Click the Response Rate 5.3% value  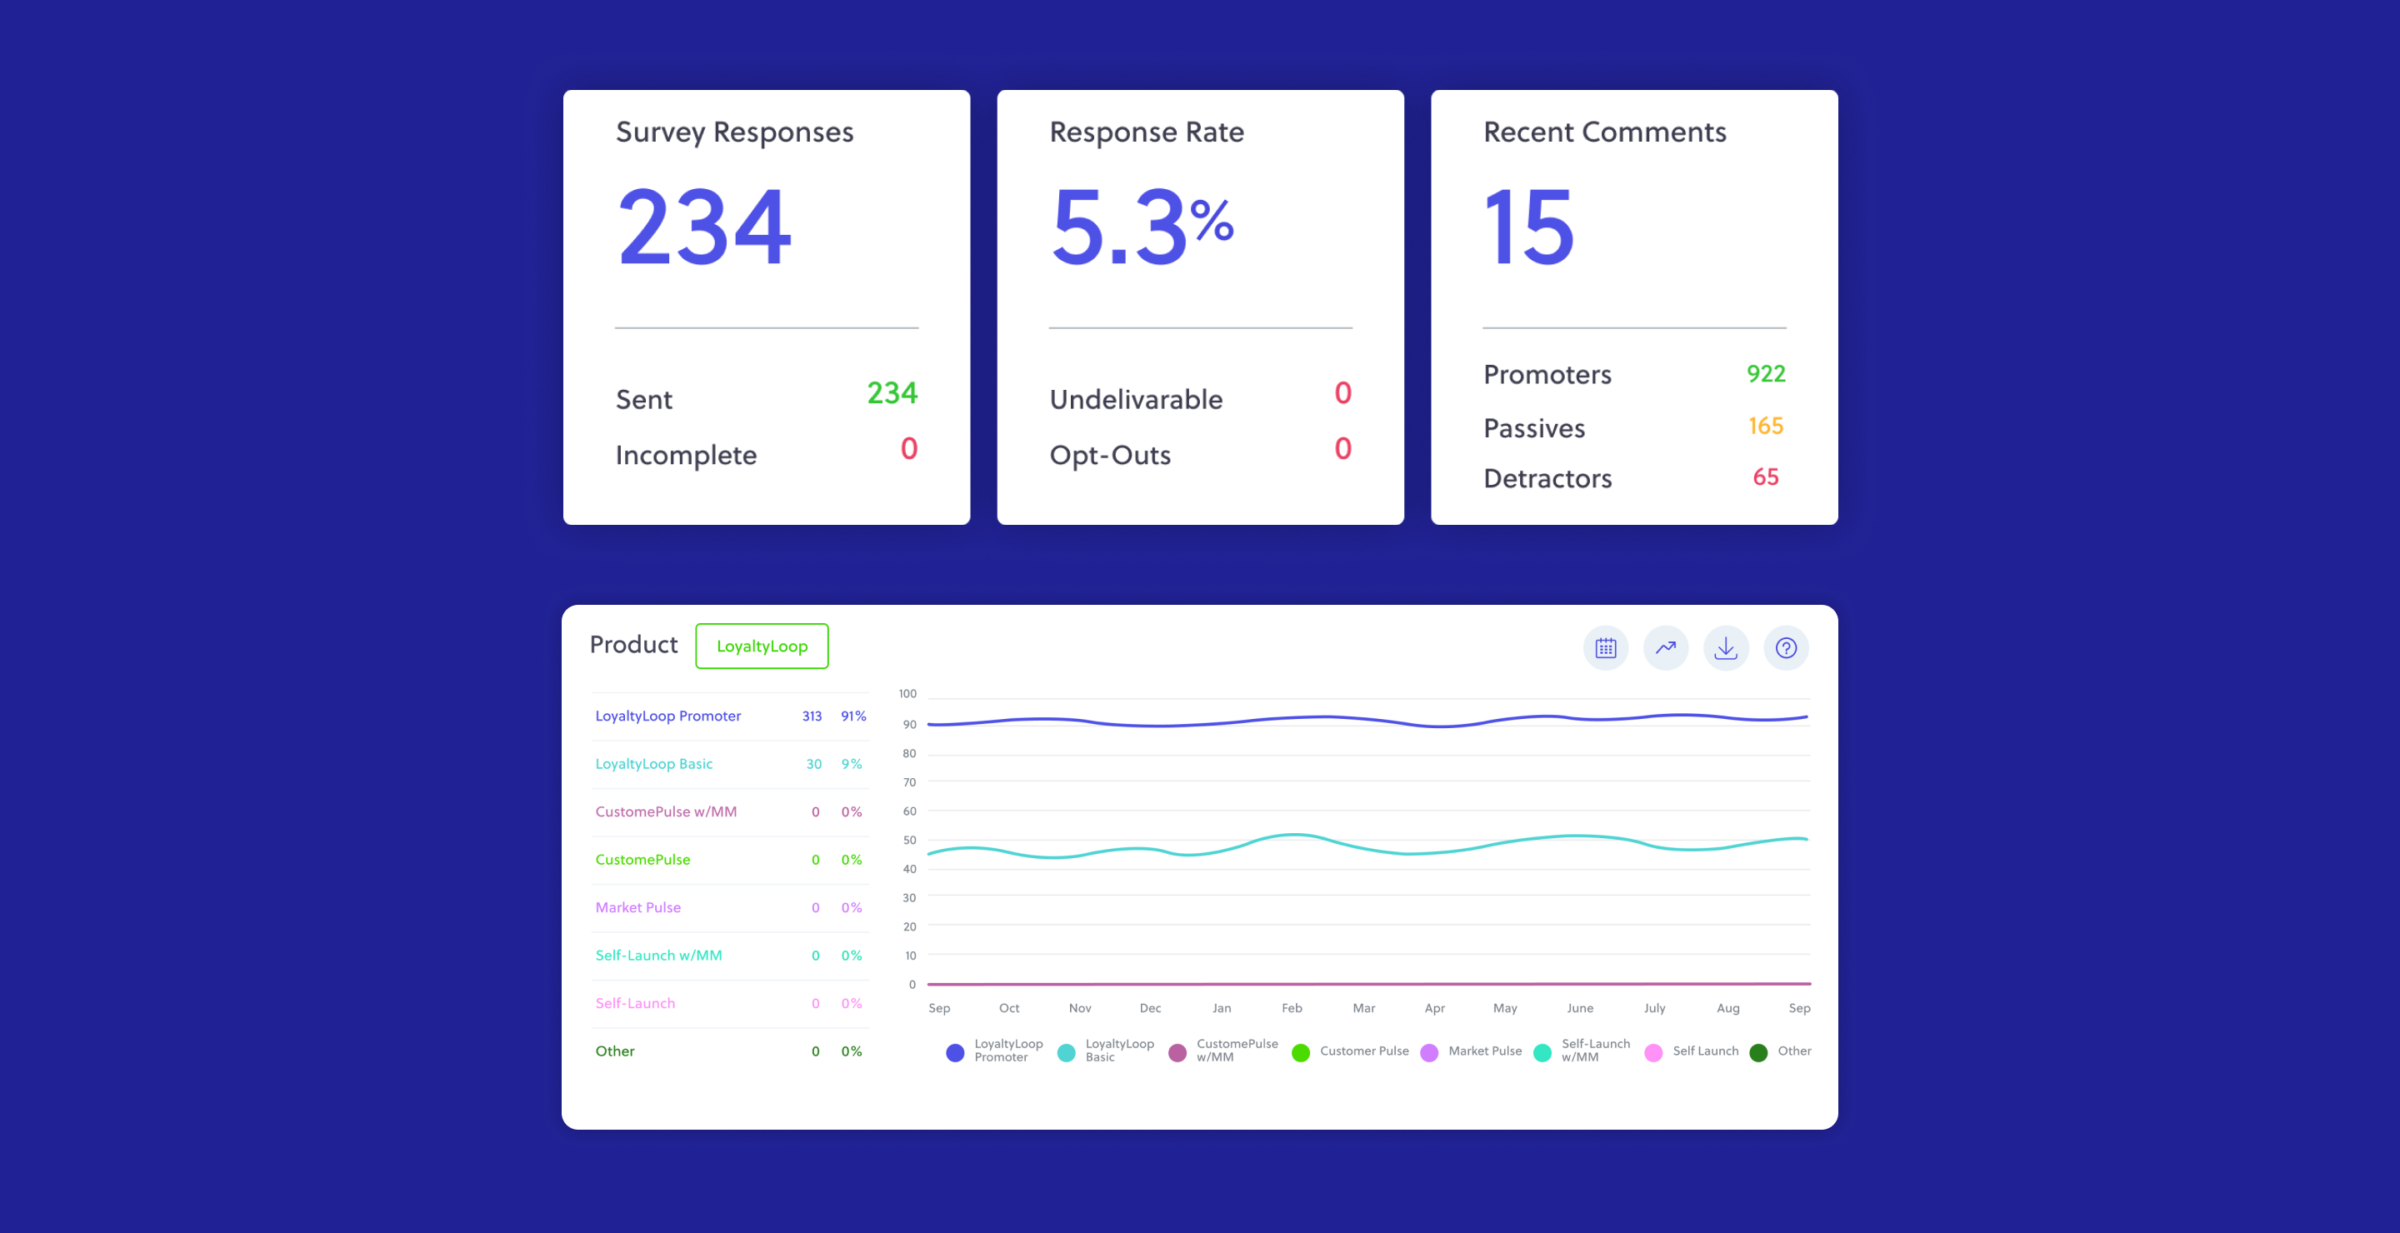tap(1142, 228)
